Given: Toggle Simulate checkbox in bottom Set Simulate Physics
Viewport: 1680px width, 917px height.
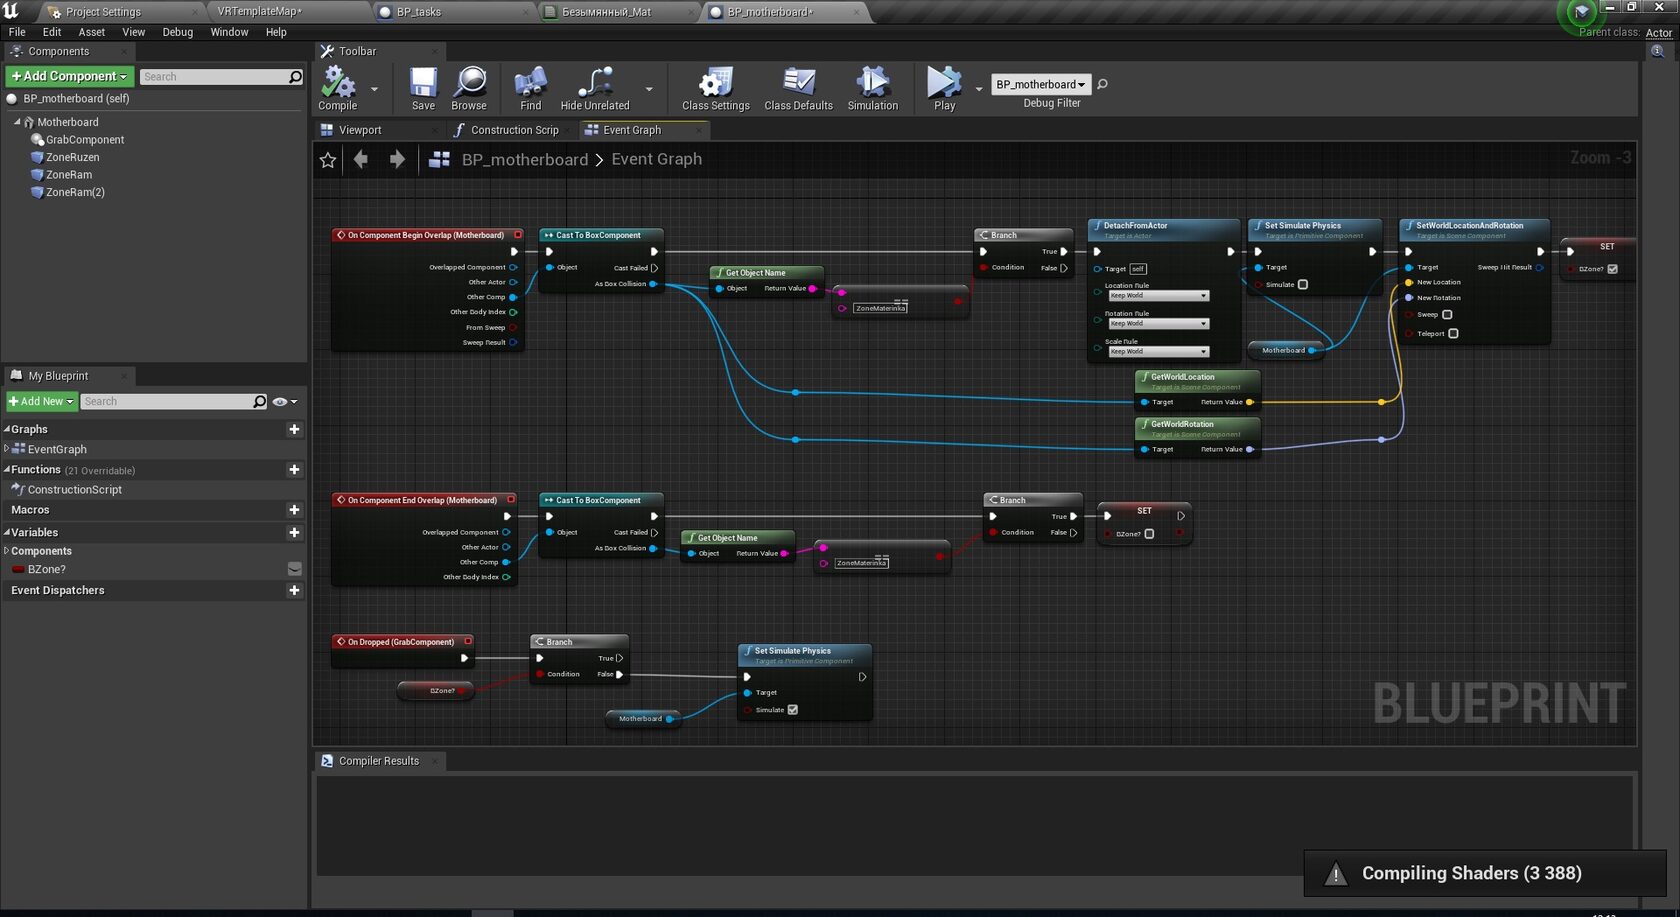Looking at the screenshot, I should [793, 710].
